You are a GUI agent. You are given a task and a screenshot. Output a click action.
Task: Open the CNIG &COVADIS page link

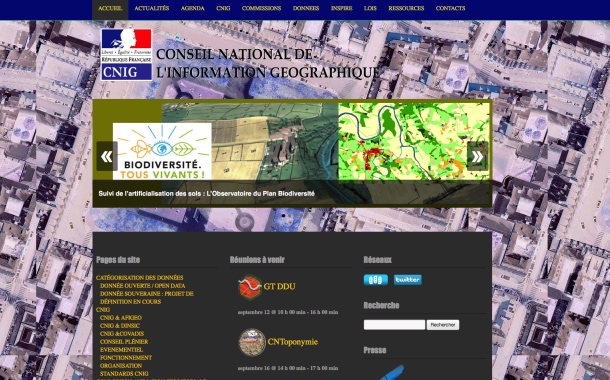tap(122, 334)
